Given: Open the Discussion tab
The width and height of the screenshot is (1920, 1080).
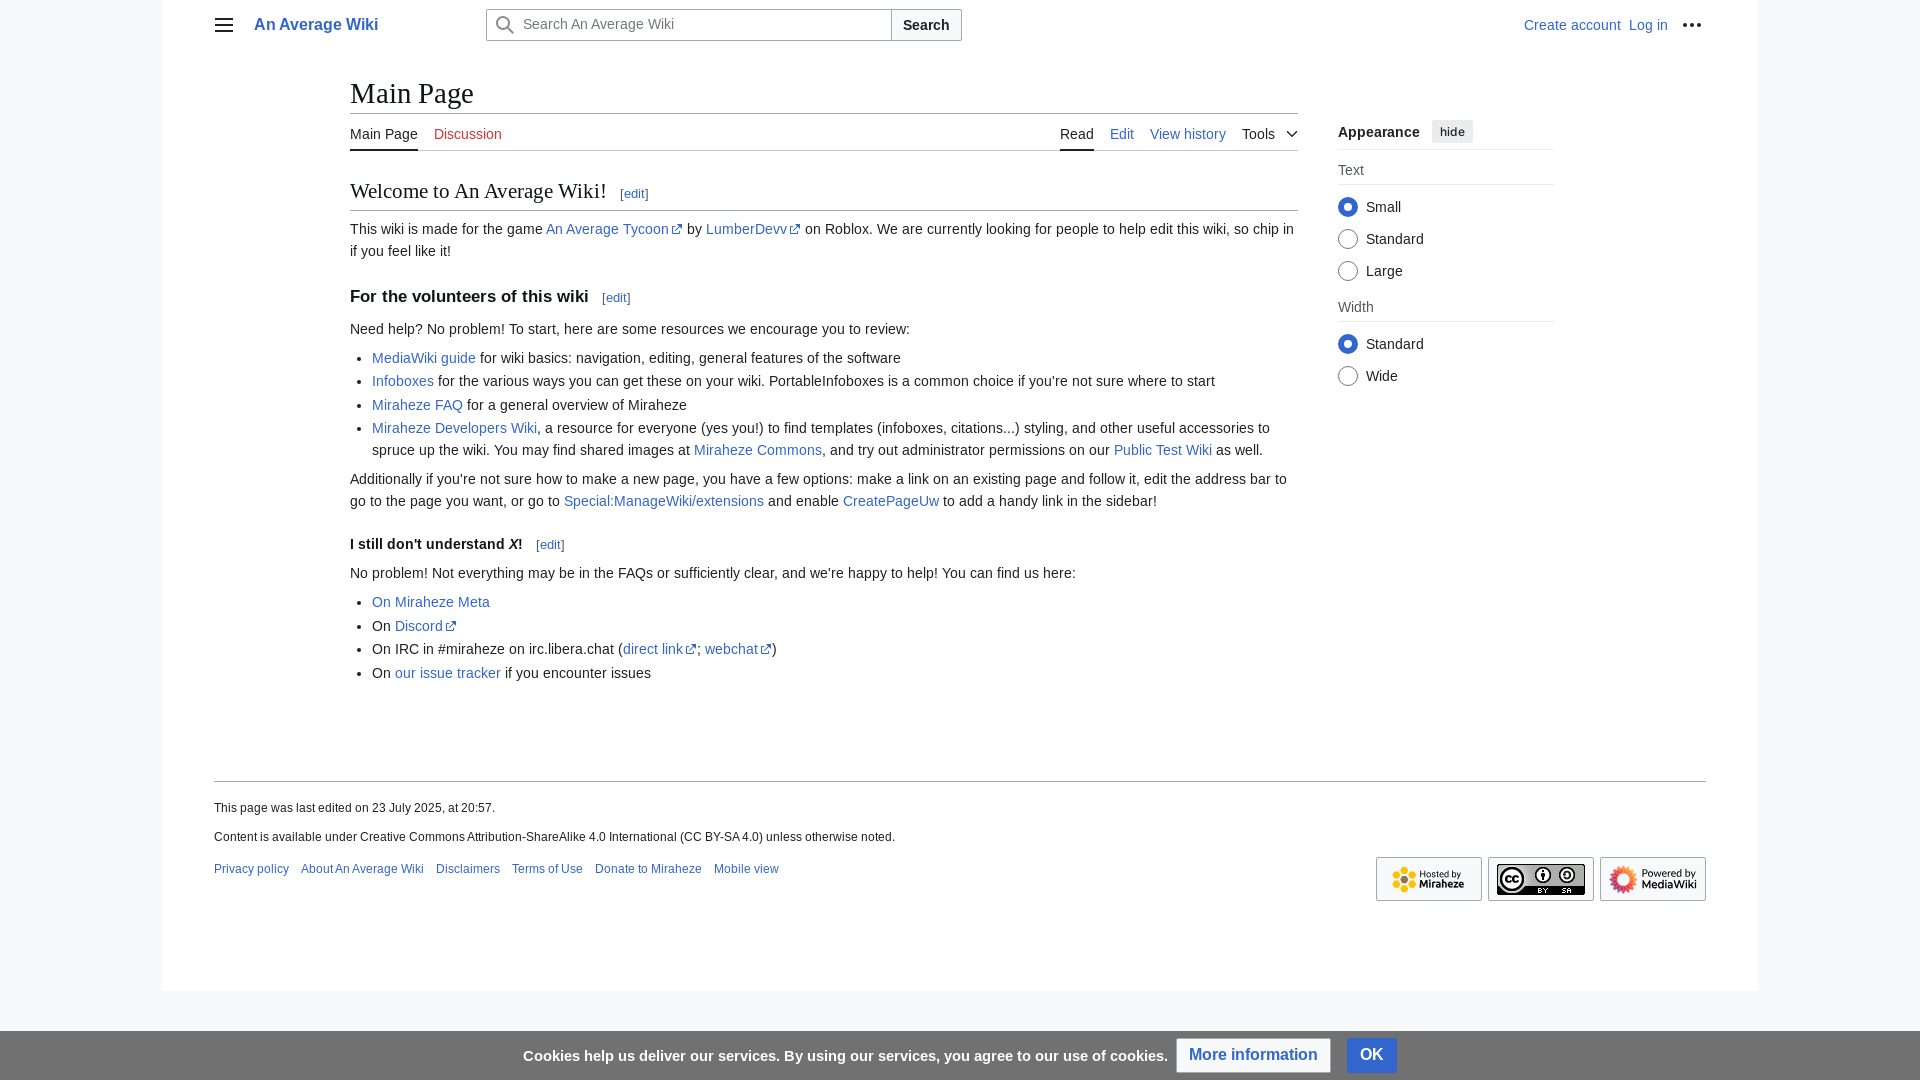Looking at the screenshot, I should pyautogui.click(x=468, y=134).
